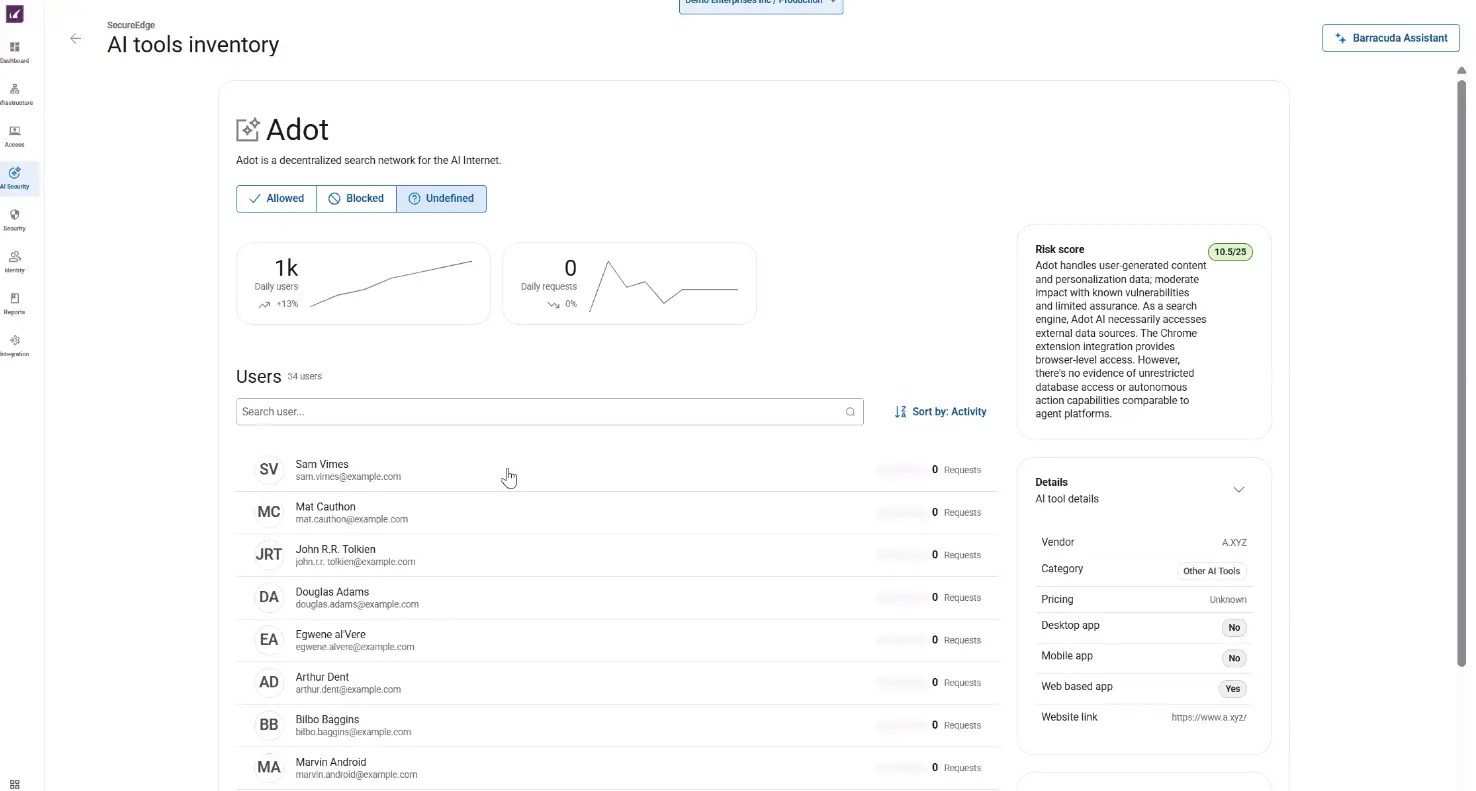This screenshot has height=791, width=1476.
Task: Open the Sort by: Activity menu
Action: click(940, 412)
